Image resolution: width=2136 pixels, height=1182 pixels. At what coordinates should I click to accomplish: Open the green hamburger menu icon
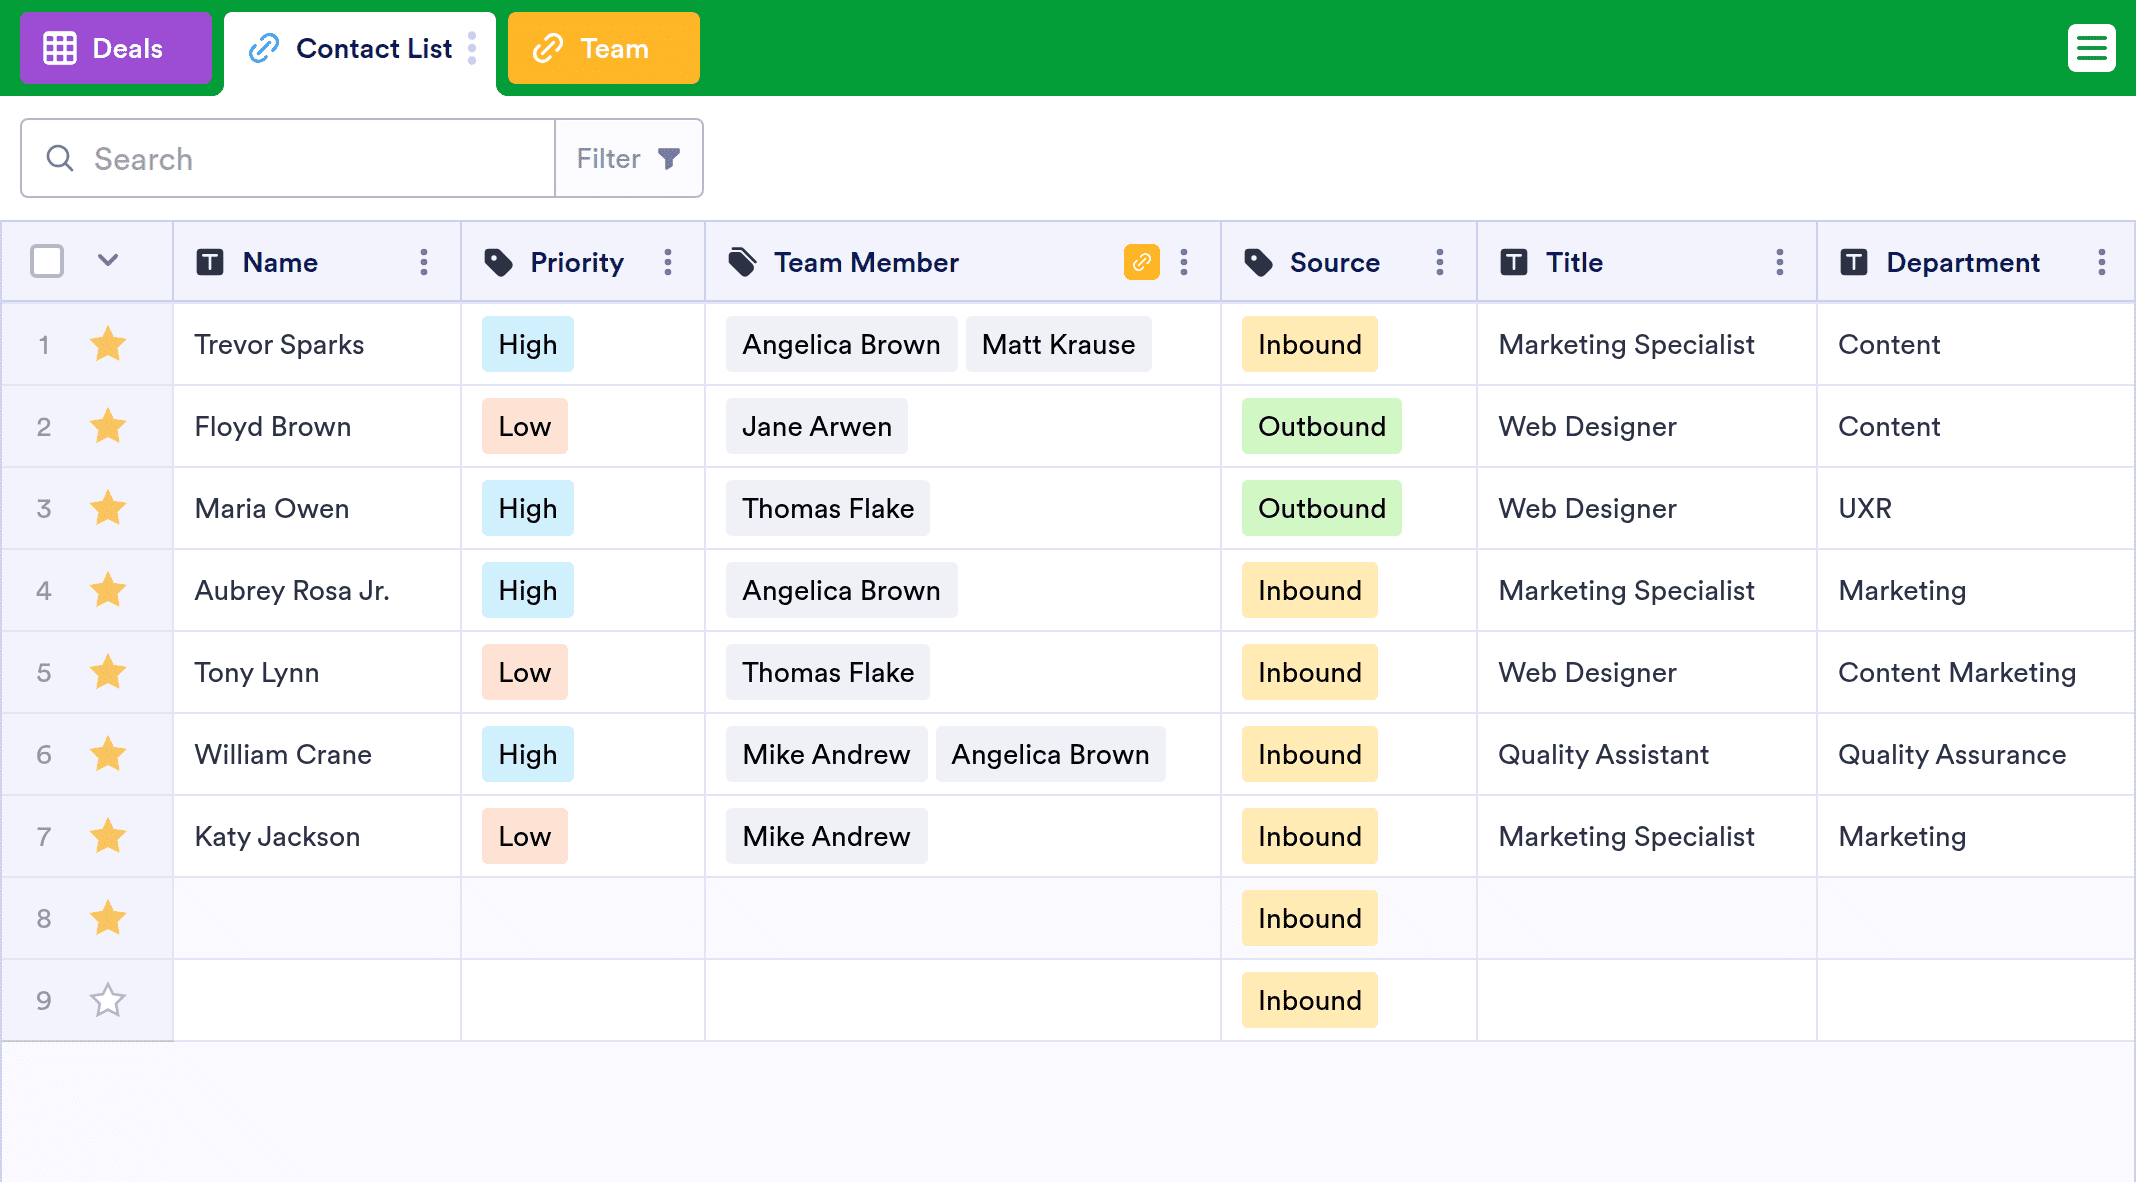pos(2091,48)
